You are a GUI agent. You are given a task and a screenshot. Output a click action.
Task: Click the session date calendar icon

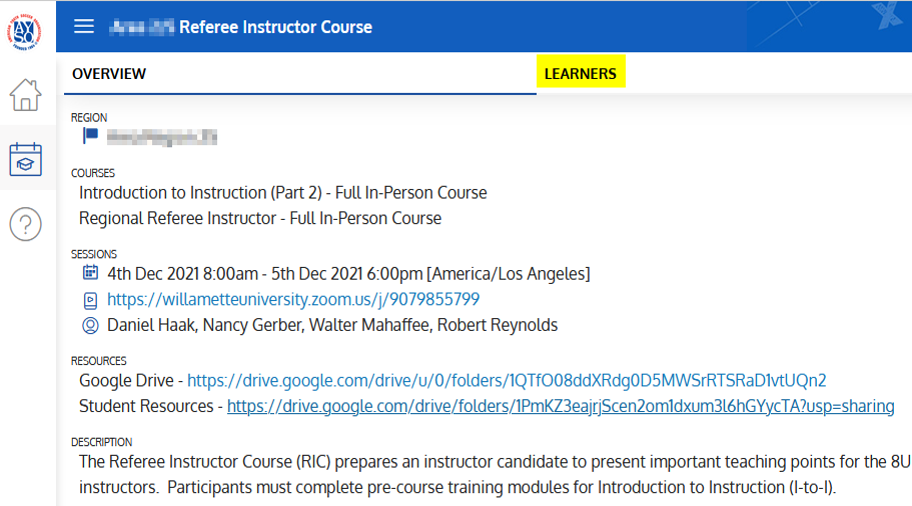[90, 273]
